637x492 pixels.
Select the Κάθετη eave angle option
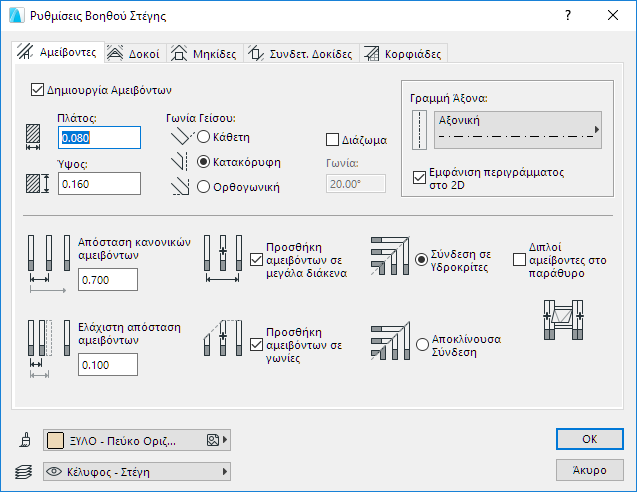(x=203, y=136)
